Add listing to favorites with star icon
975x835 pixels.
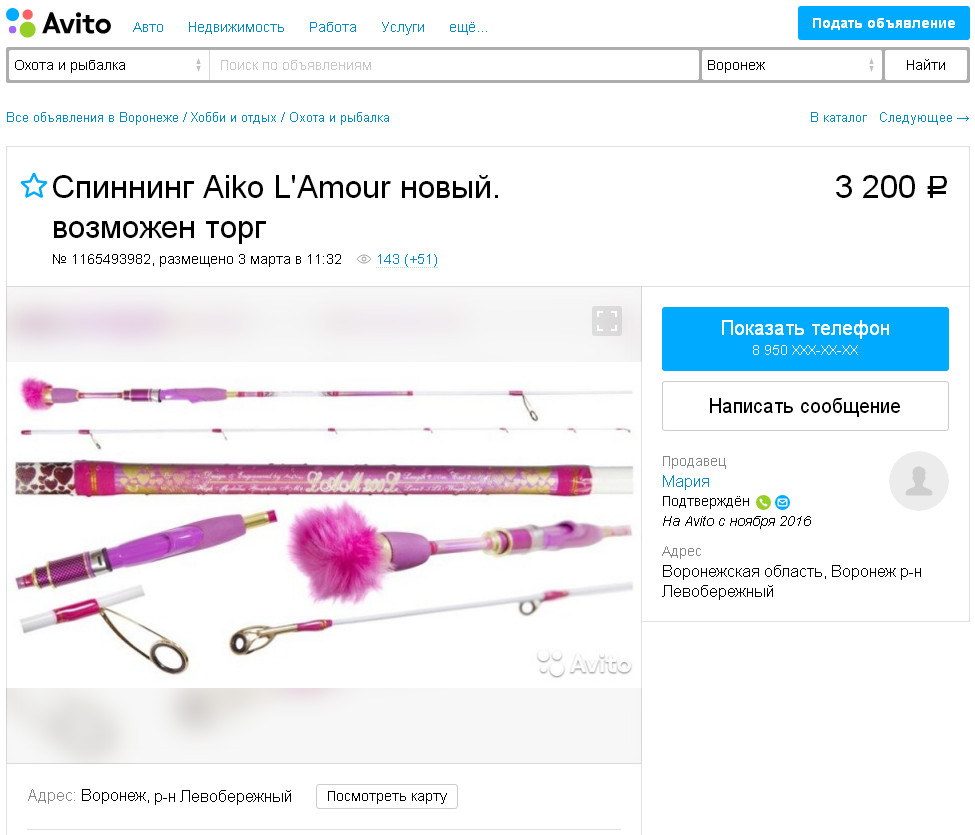tap(34, 186)
